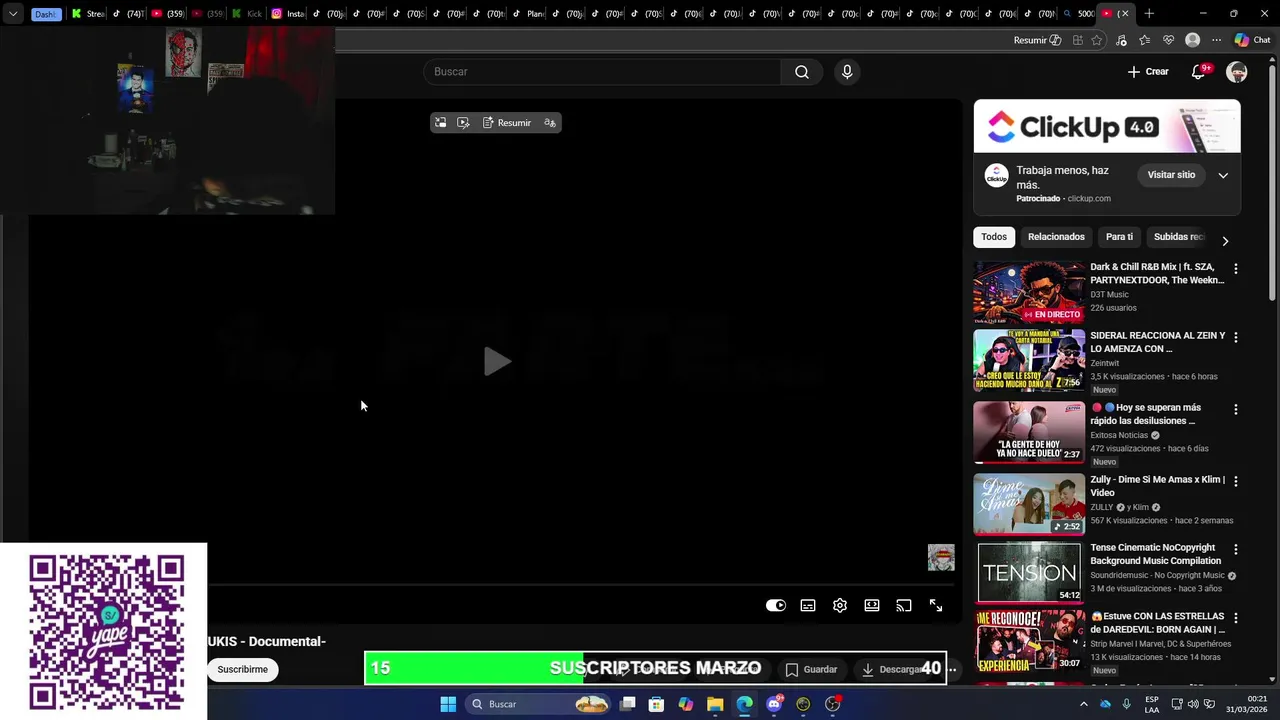1280x720 pixels.
Task: Open the media control music icon in browser toolbar
Action: coord(1121,40)
